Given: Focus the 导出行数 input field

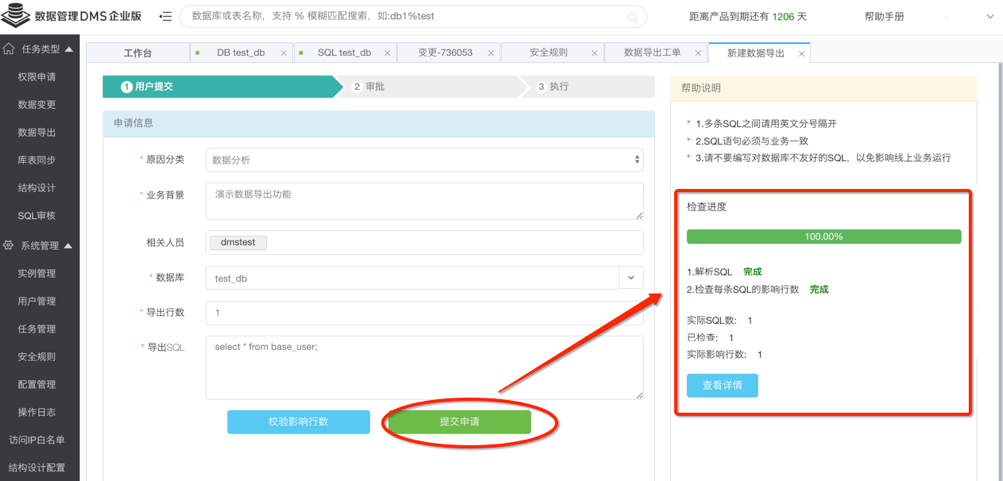Looking at the screenshot, I should point(425,313).
